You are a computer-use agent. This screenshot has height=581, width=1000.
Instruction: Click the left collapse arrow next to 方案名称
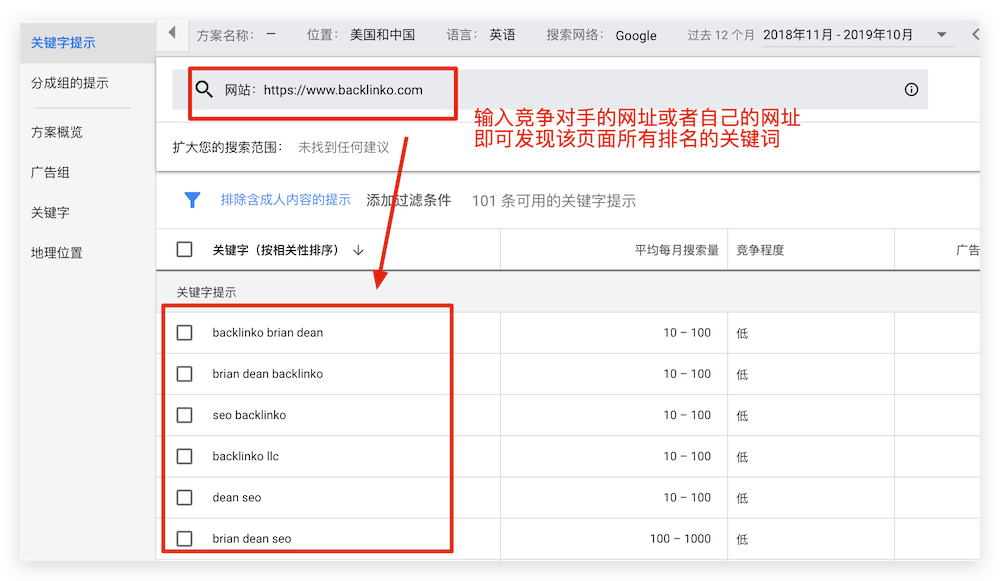point(171,33)
